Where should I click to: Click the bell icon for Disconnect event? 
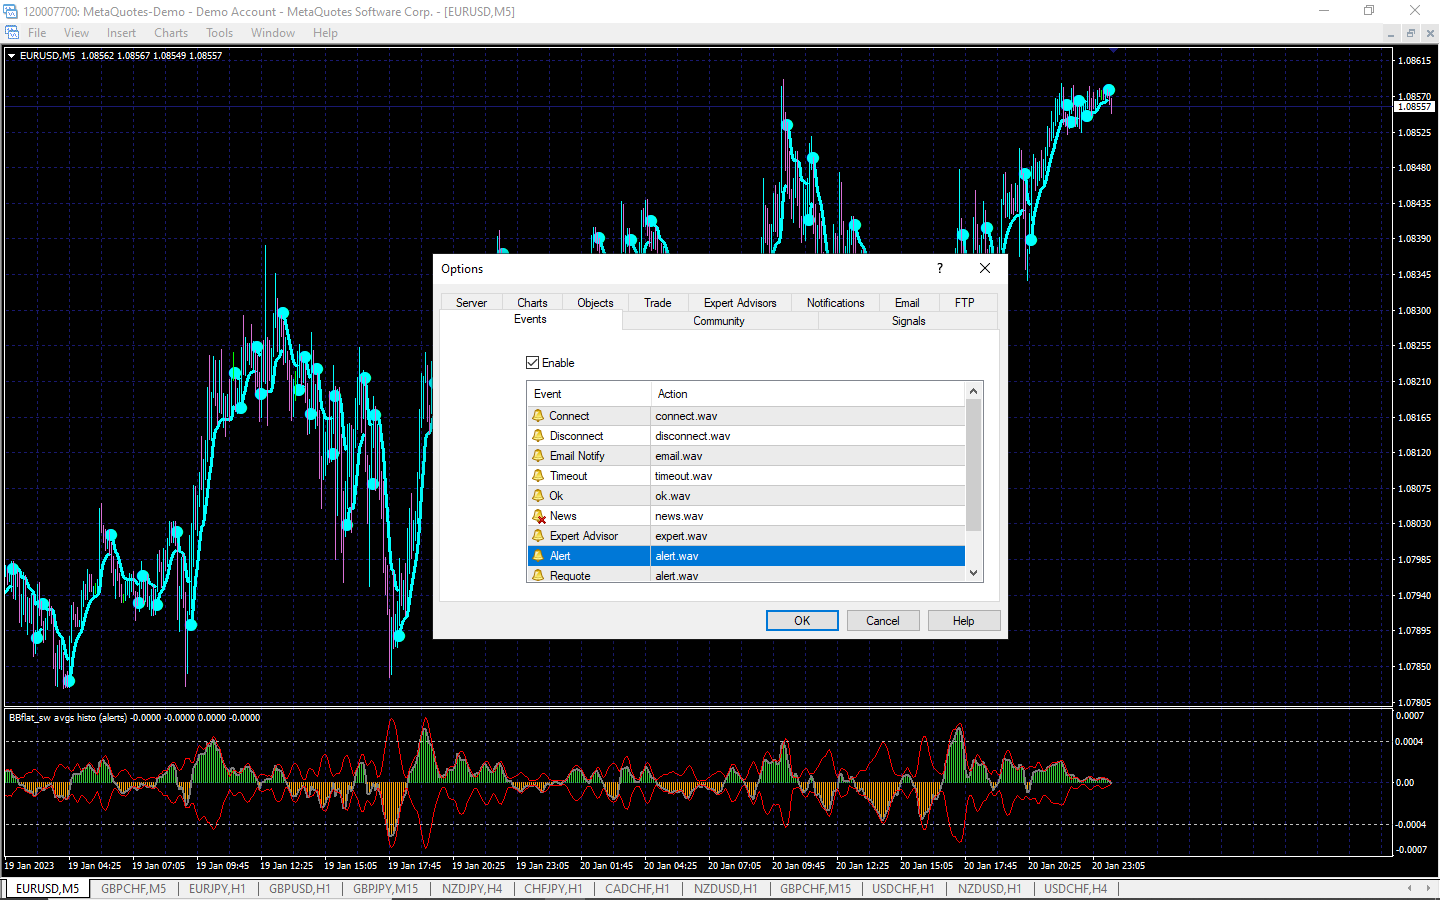tap(538, 436)
